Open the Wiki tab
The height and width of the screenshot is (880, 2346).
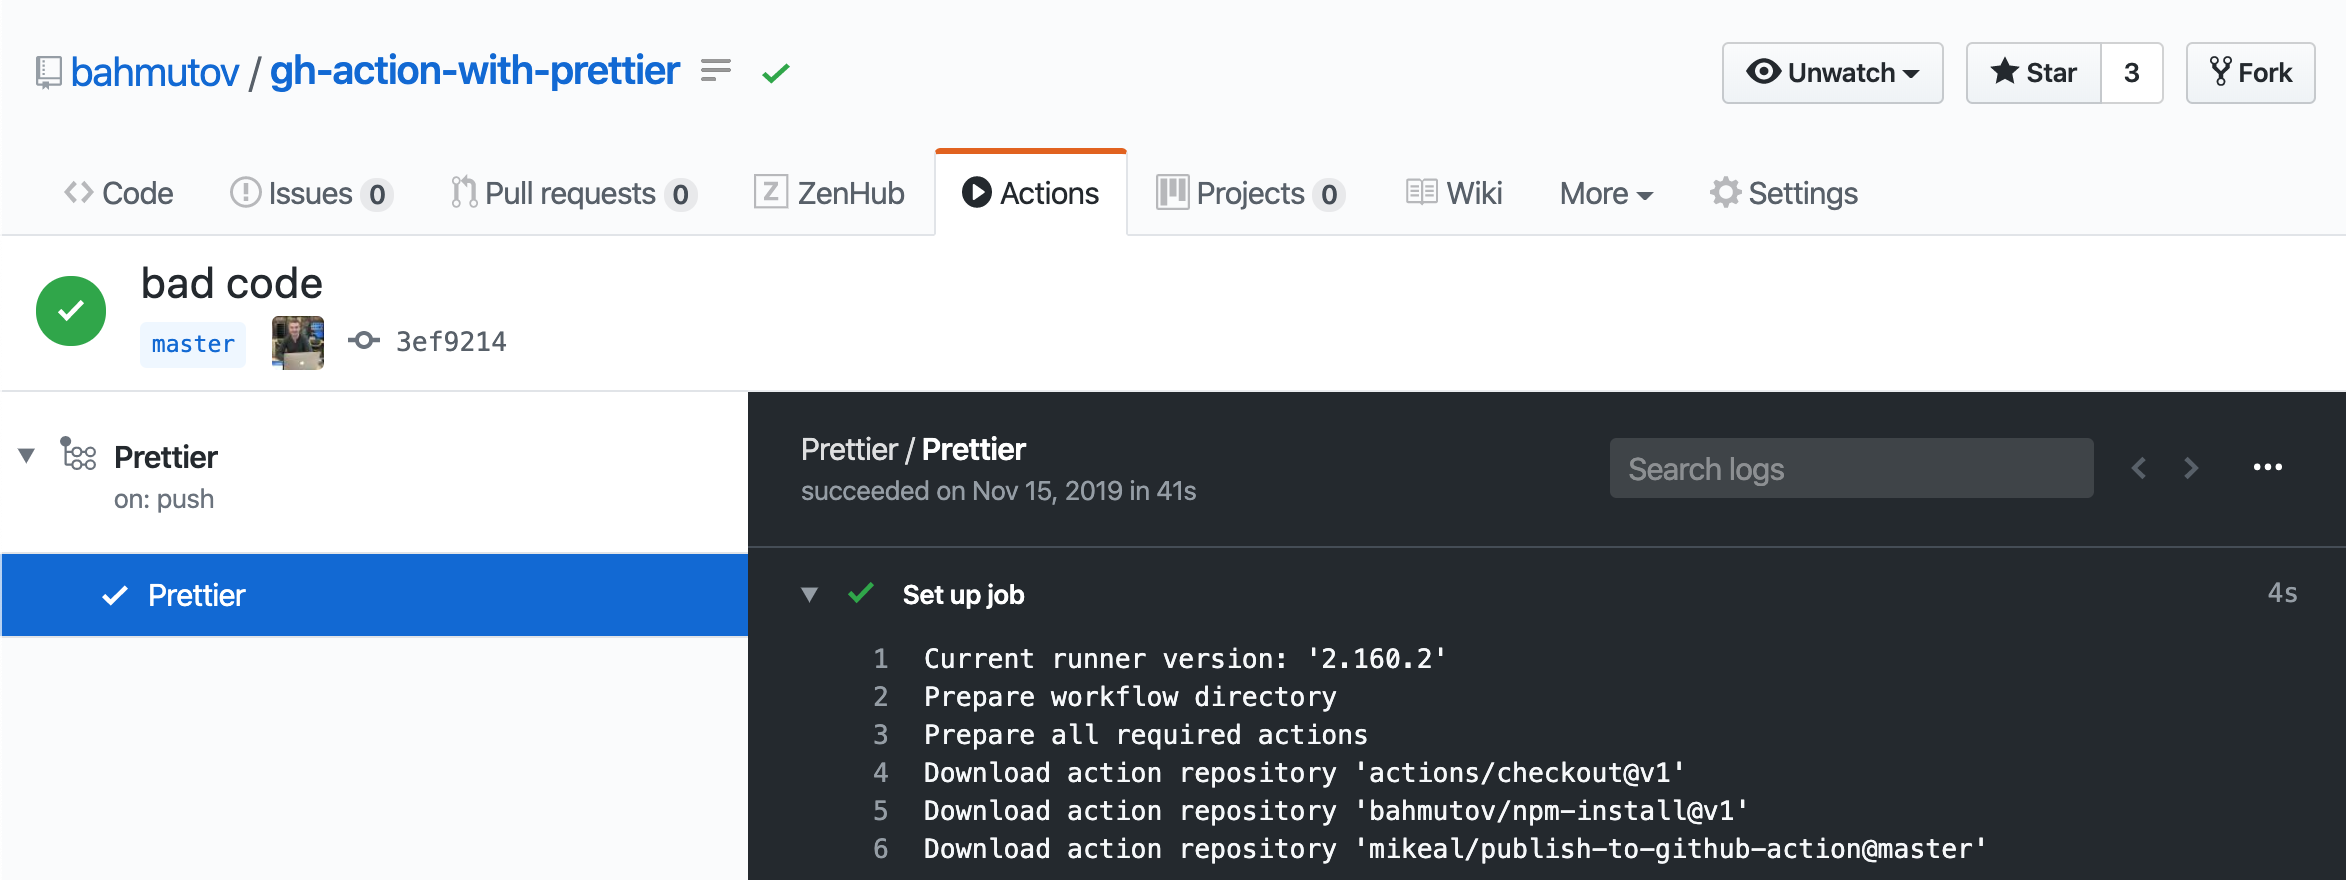(1454, 193)
